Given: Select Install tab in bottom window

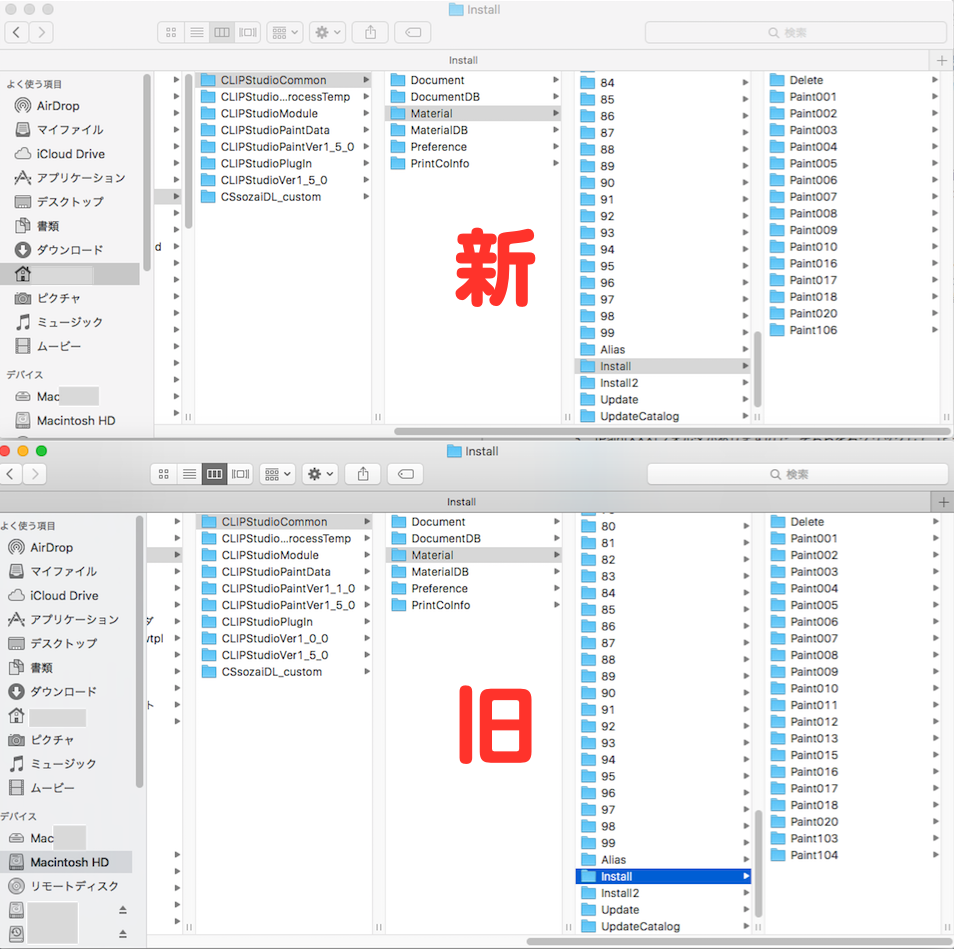Looking at the screenshot, I should [x=462, y=502].
